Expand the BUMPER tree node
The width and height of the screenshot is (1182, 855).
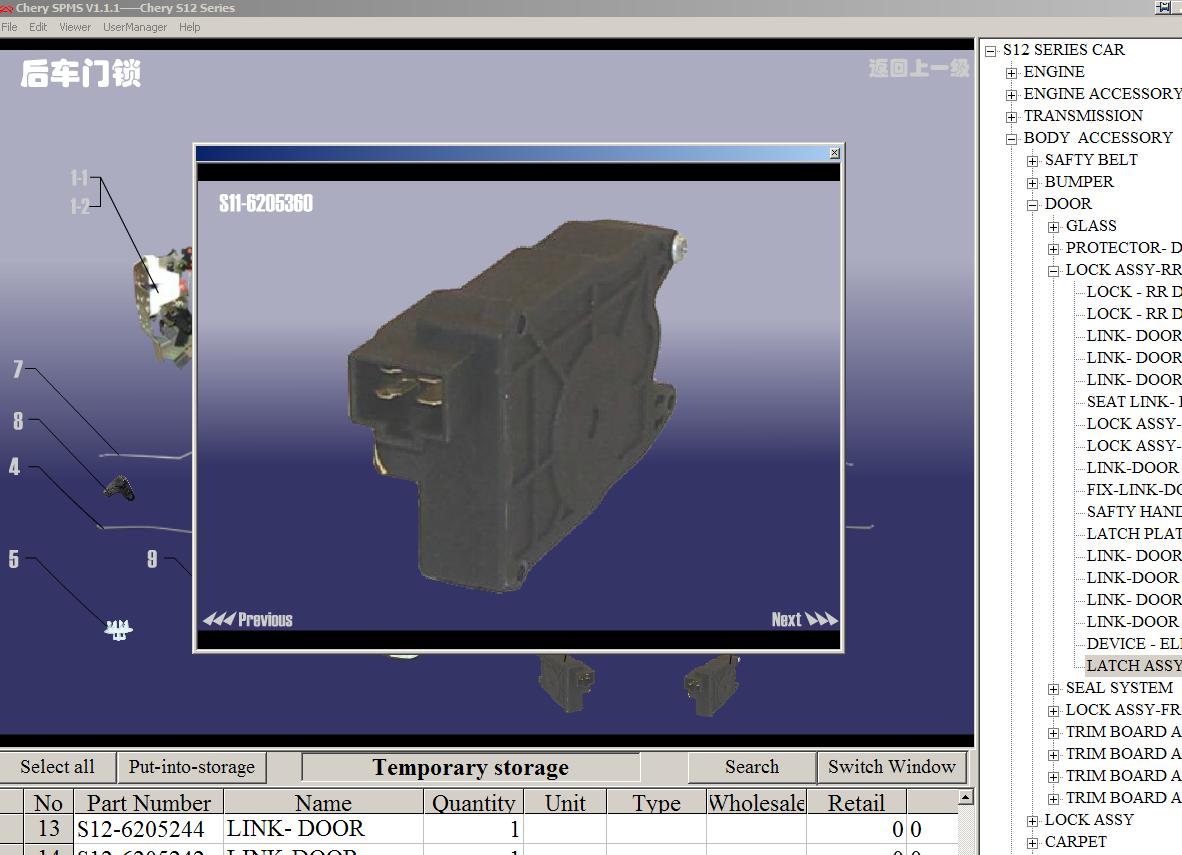point(1033,182)
